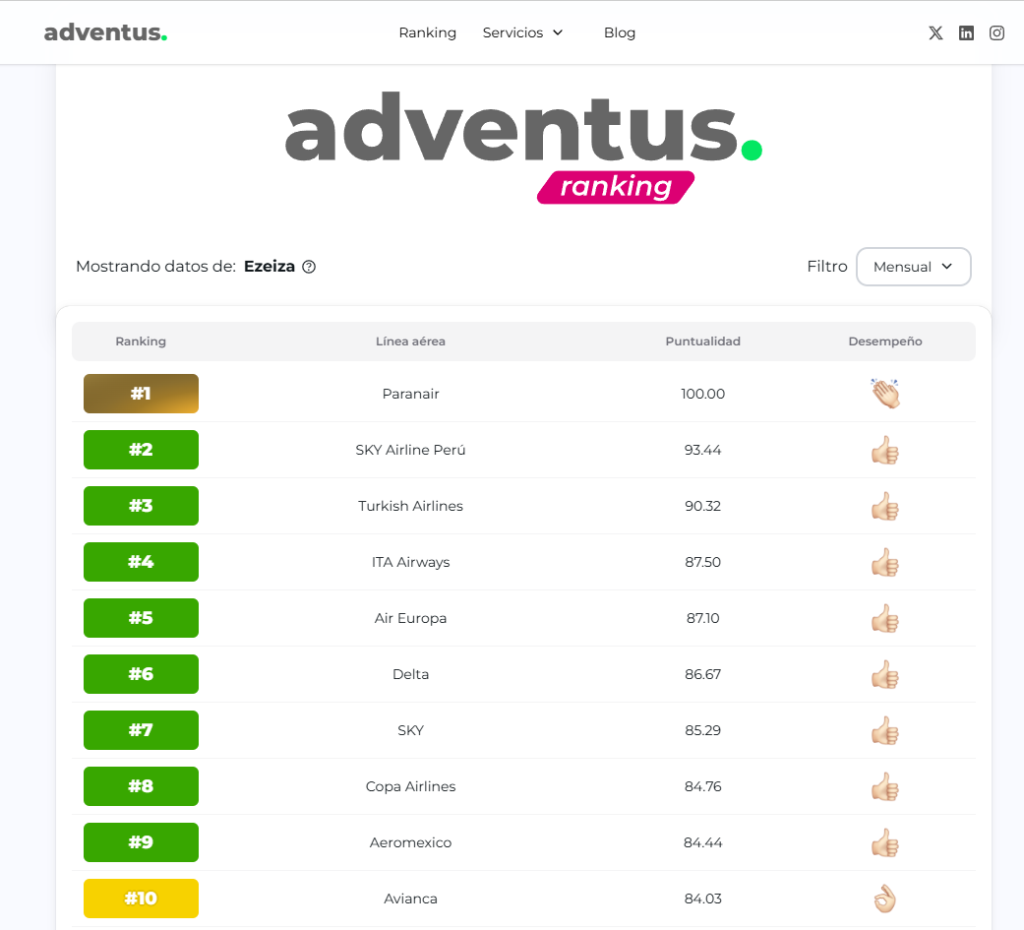Click the gold #1 ranking badge
1024x930 pixels.
[141, 394]
